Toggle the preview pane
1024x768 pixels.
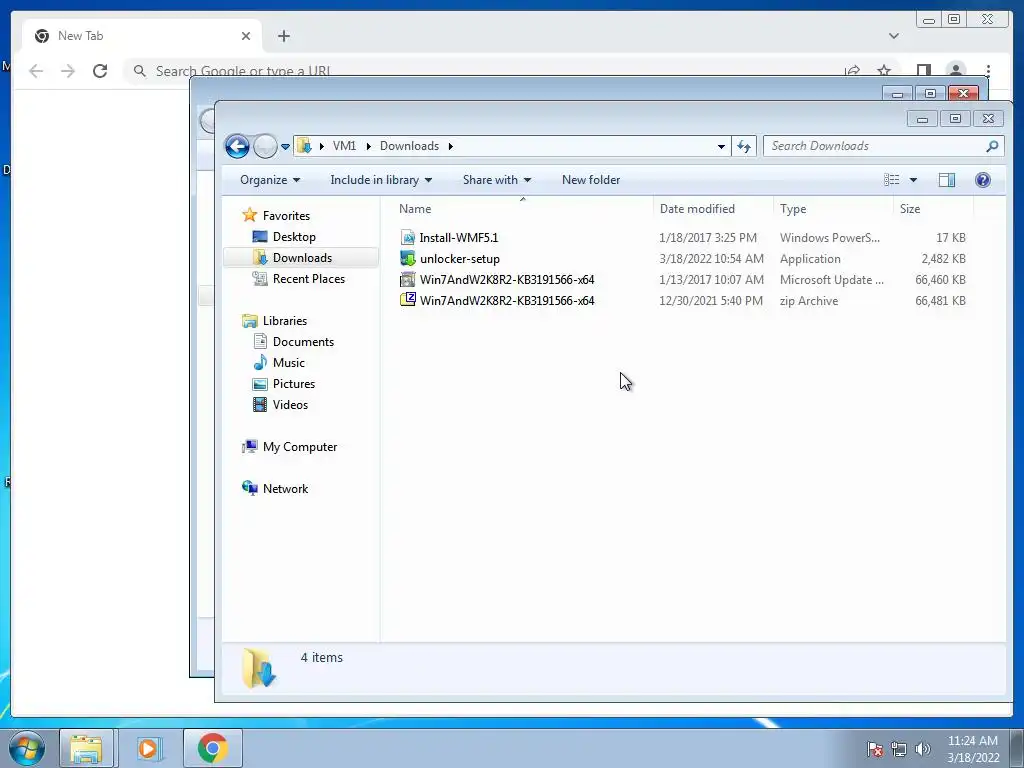(x=946, y=180)
